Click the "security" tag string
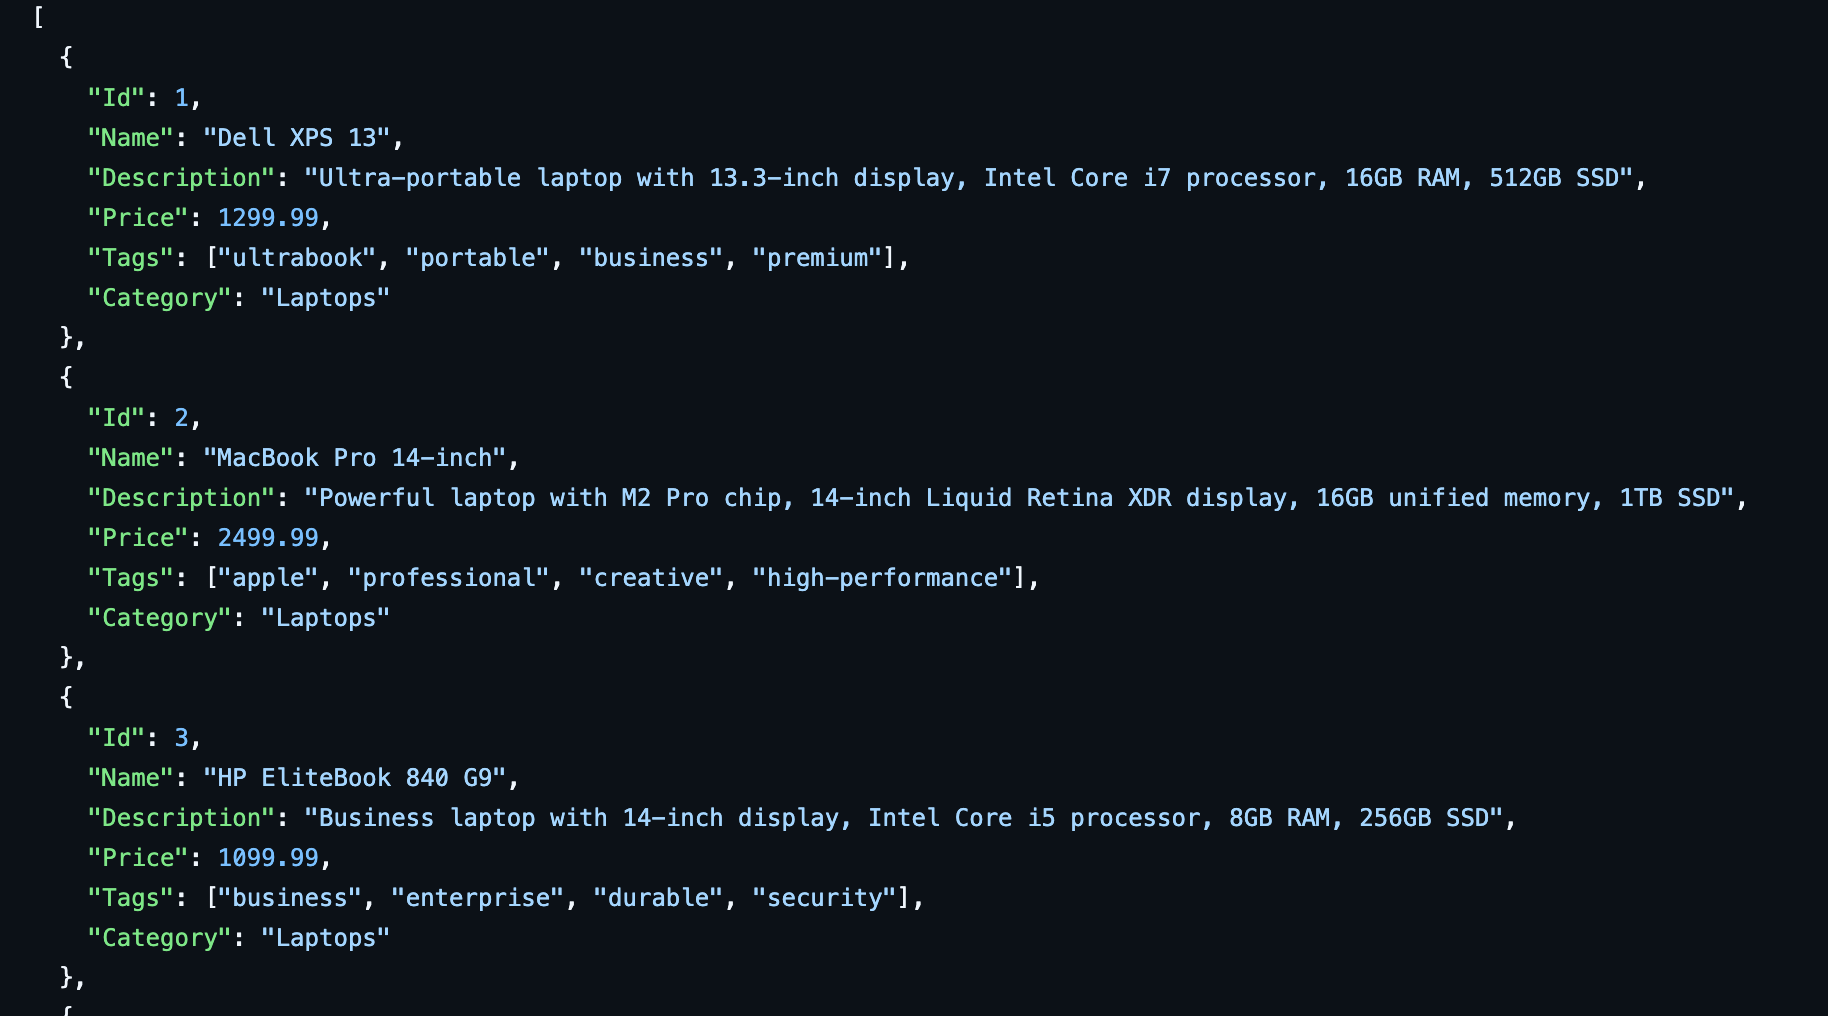This screenshot has height=1016, width=1828. [x=824, y=897]
